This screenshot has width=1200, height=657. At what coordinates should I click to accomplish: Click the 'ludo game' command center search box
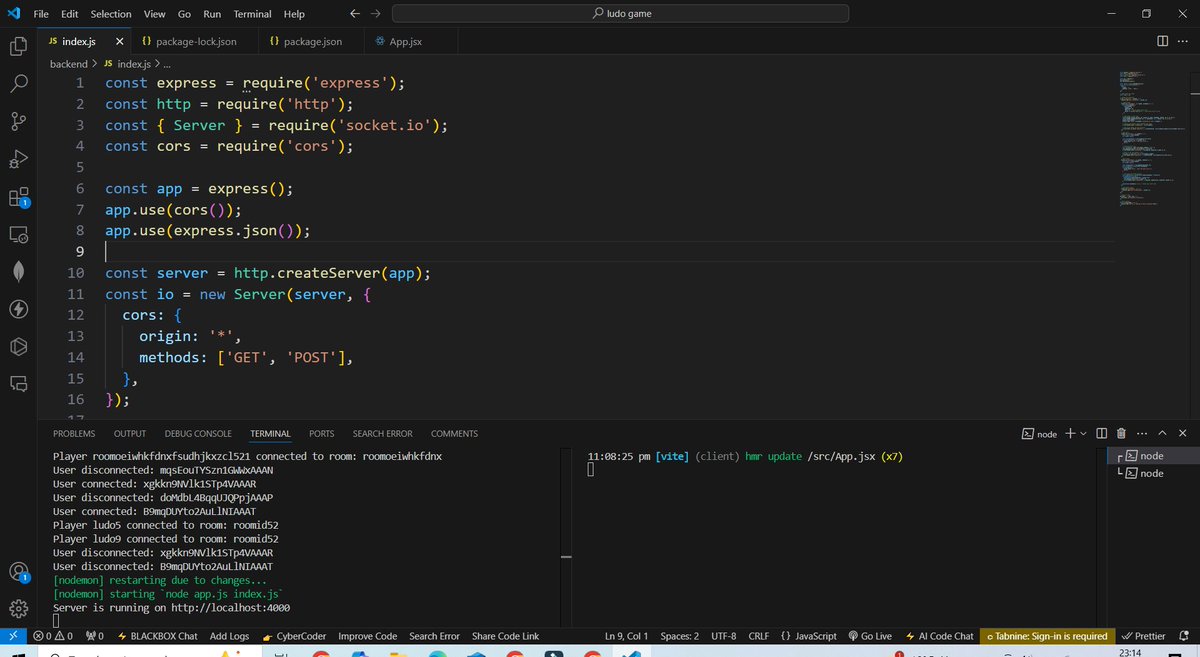pos(620,14)
